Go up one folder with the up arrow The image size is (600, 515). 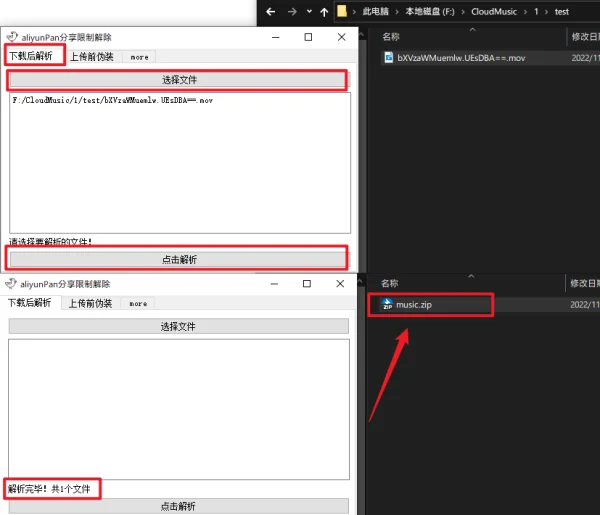(x=324, y=12)
